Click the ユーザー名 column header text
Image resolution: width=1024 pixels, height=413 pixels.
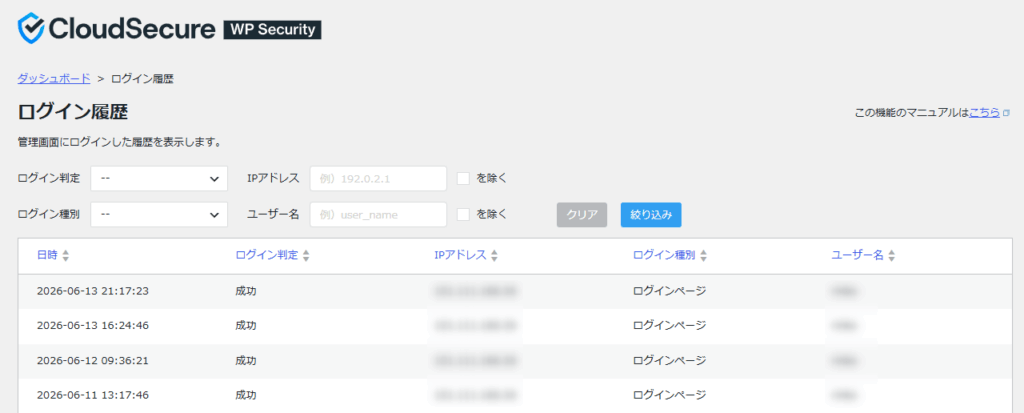857,256
